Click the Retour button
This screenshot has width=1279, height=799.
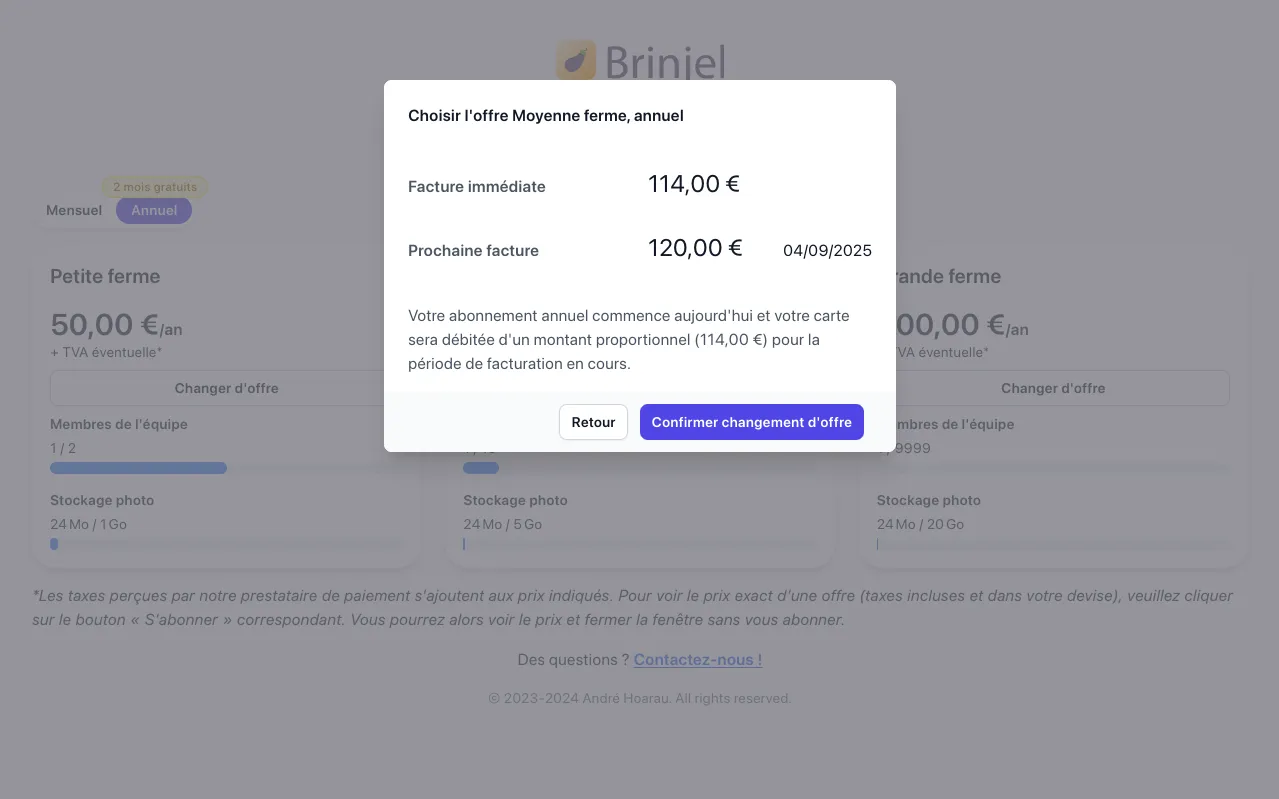tap(593, 422)
